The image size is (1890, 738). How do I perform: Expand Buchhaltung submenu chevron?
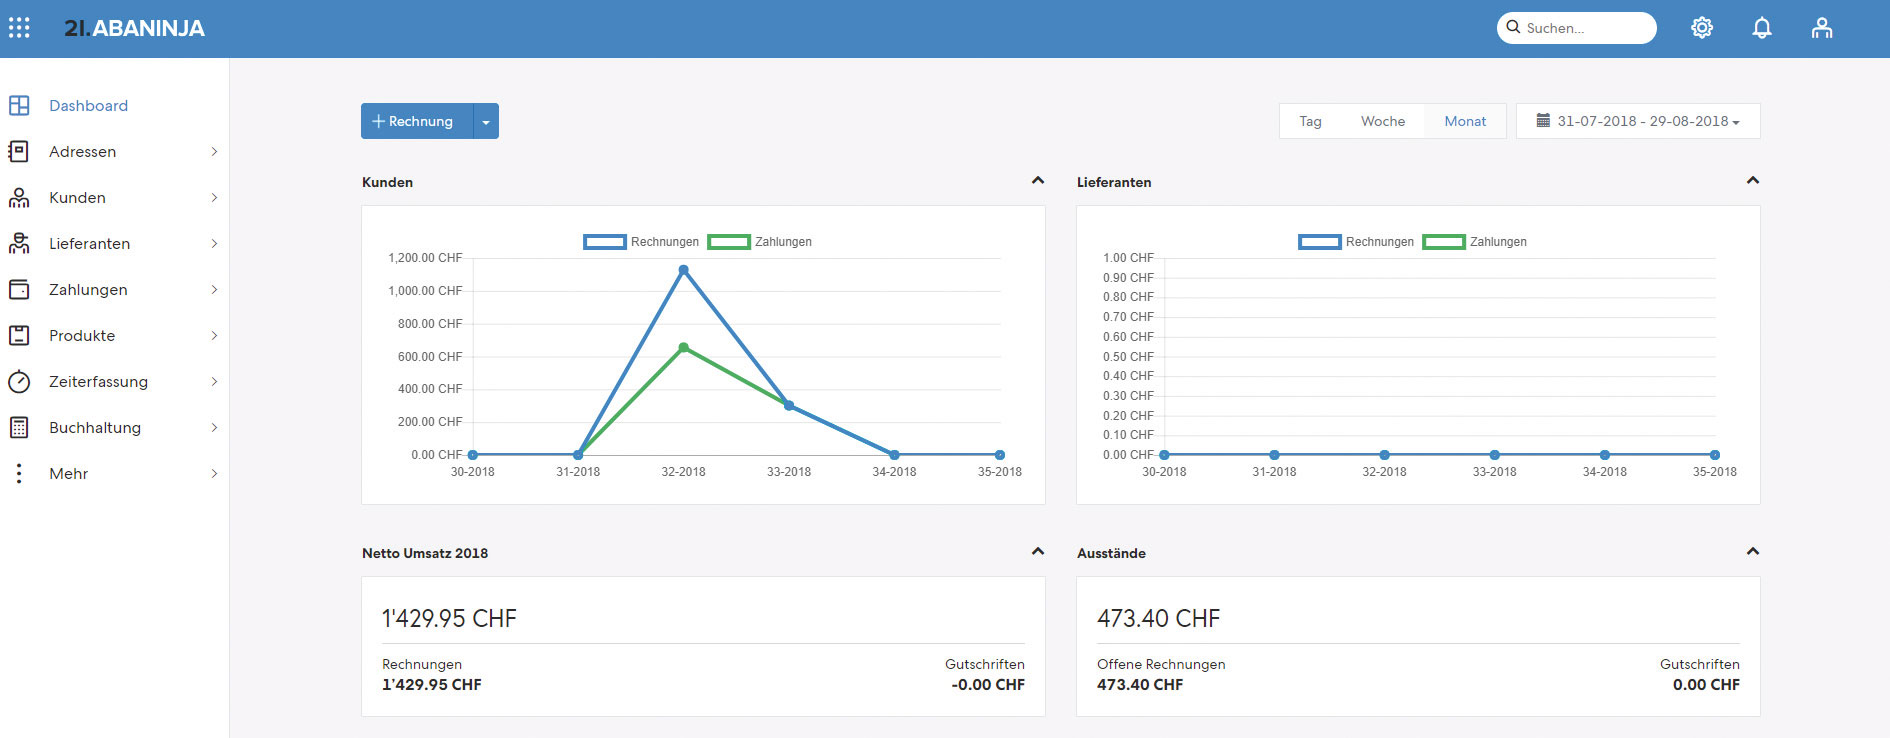pyautogui.click(x=214, y=427)
